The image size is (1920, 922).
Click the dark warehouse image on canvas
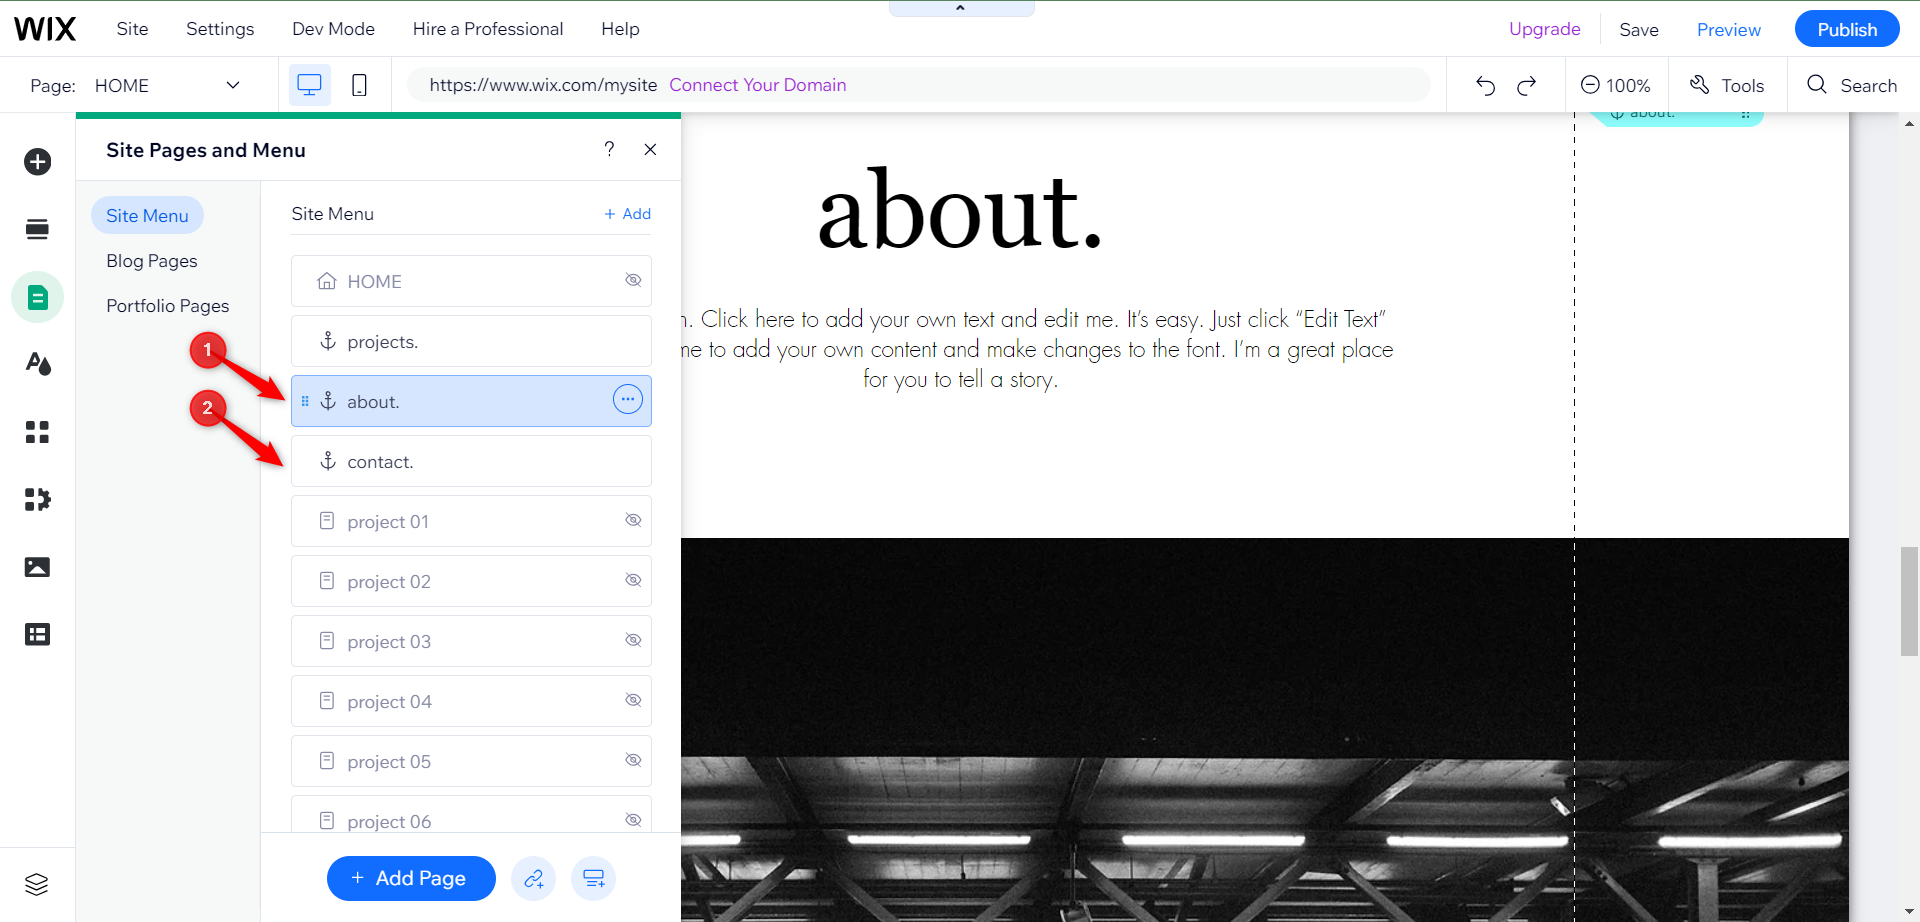[1265, 730]
